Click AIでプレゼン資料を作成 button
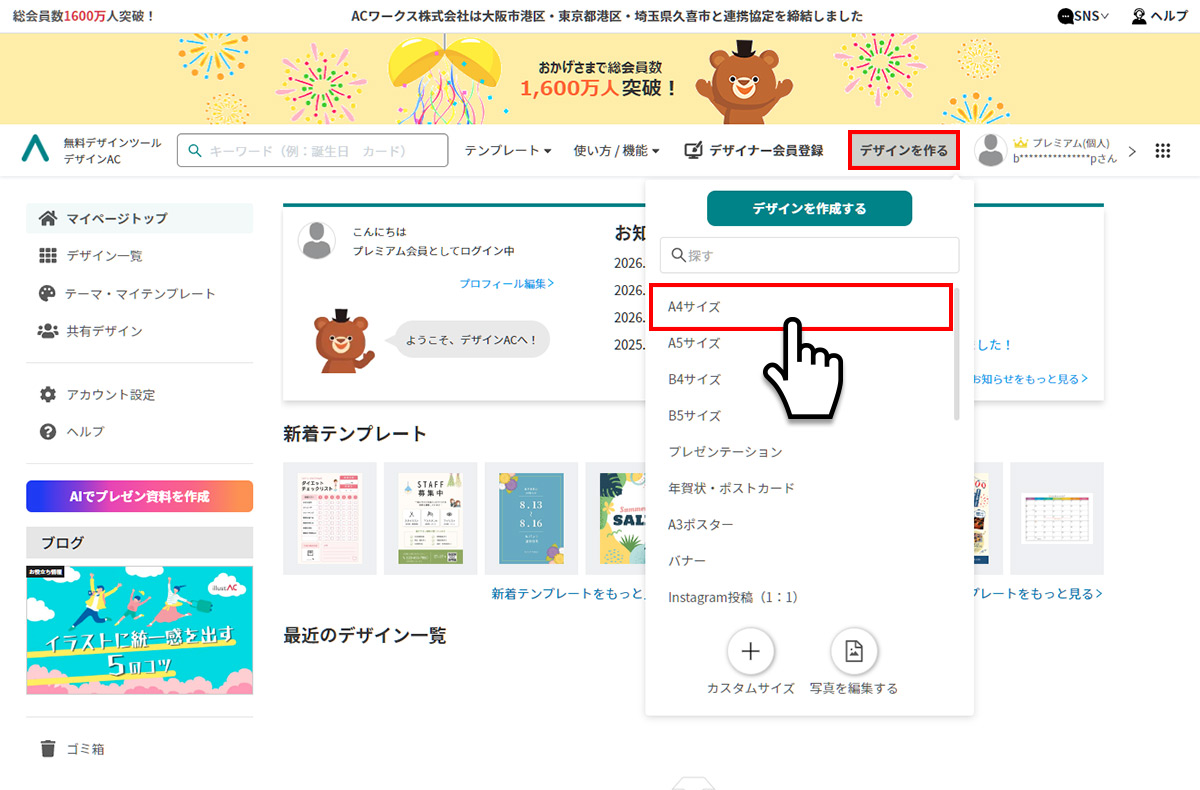This screenshot has height=790, width=1200. coord(140,496)
